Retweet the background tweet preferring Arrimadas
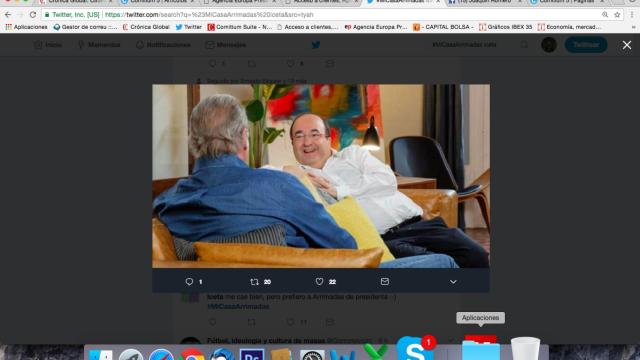This screenshot has height=360, width=640. 251,322
